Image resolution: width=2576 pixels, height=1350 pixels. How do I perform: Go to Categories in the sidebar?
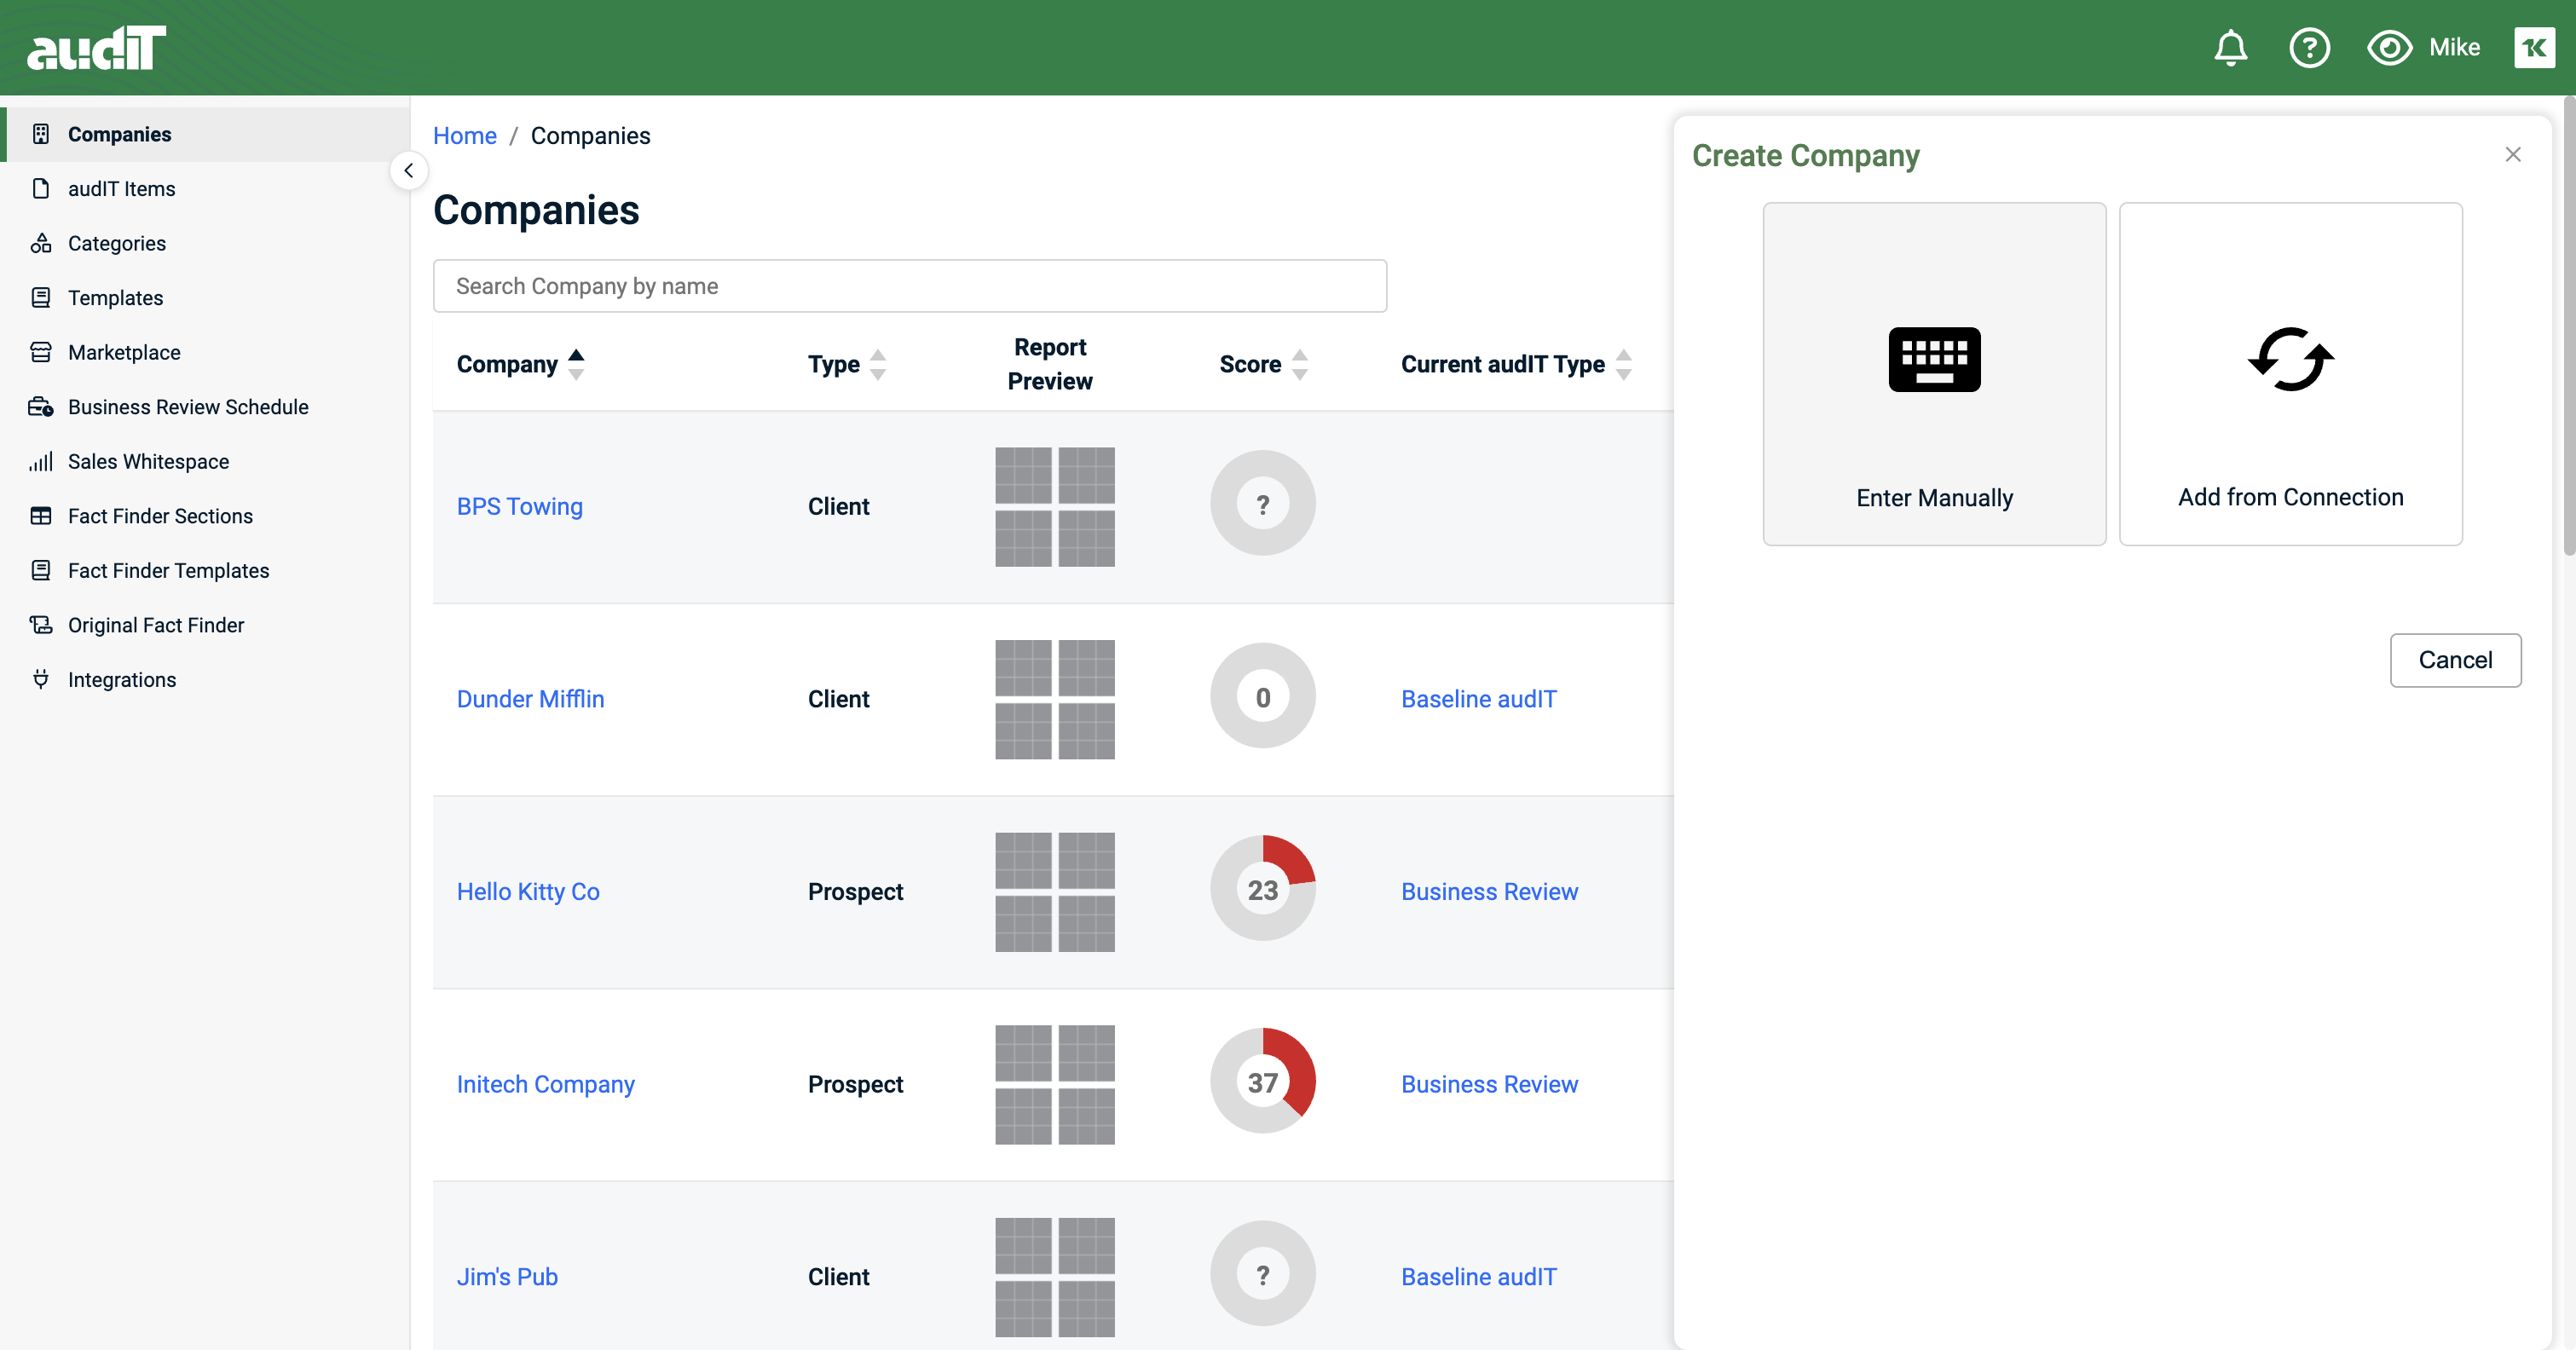tap(205, 243)
